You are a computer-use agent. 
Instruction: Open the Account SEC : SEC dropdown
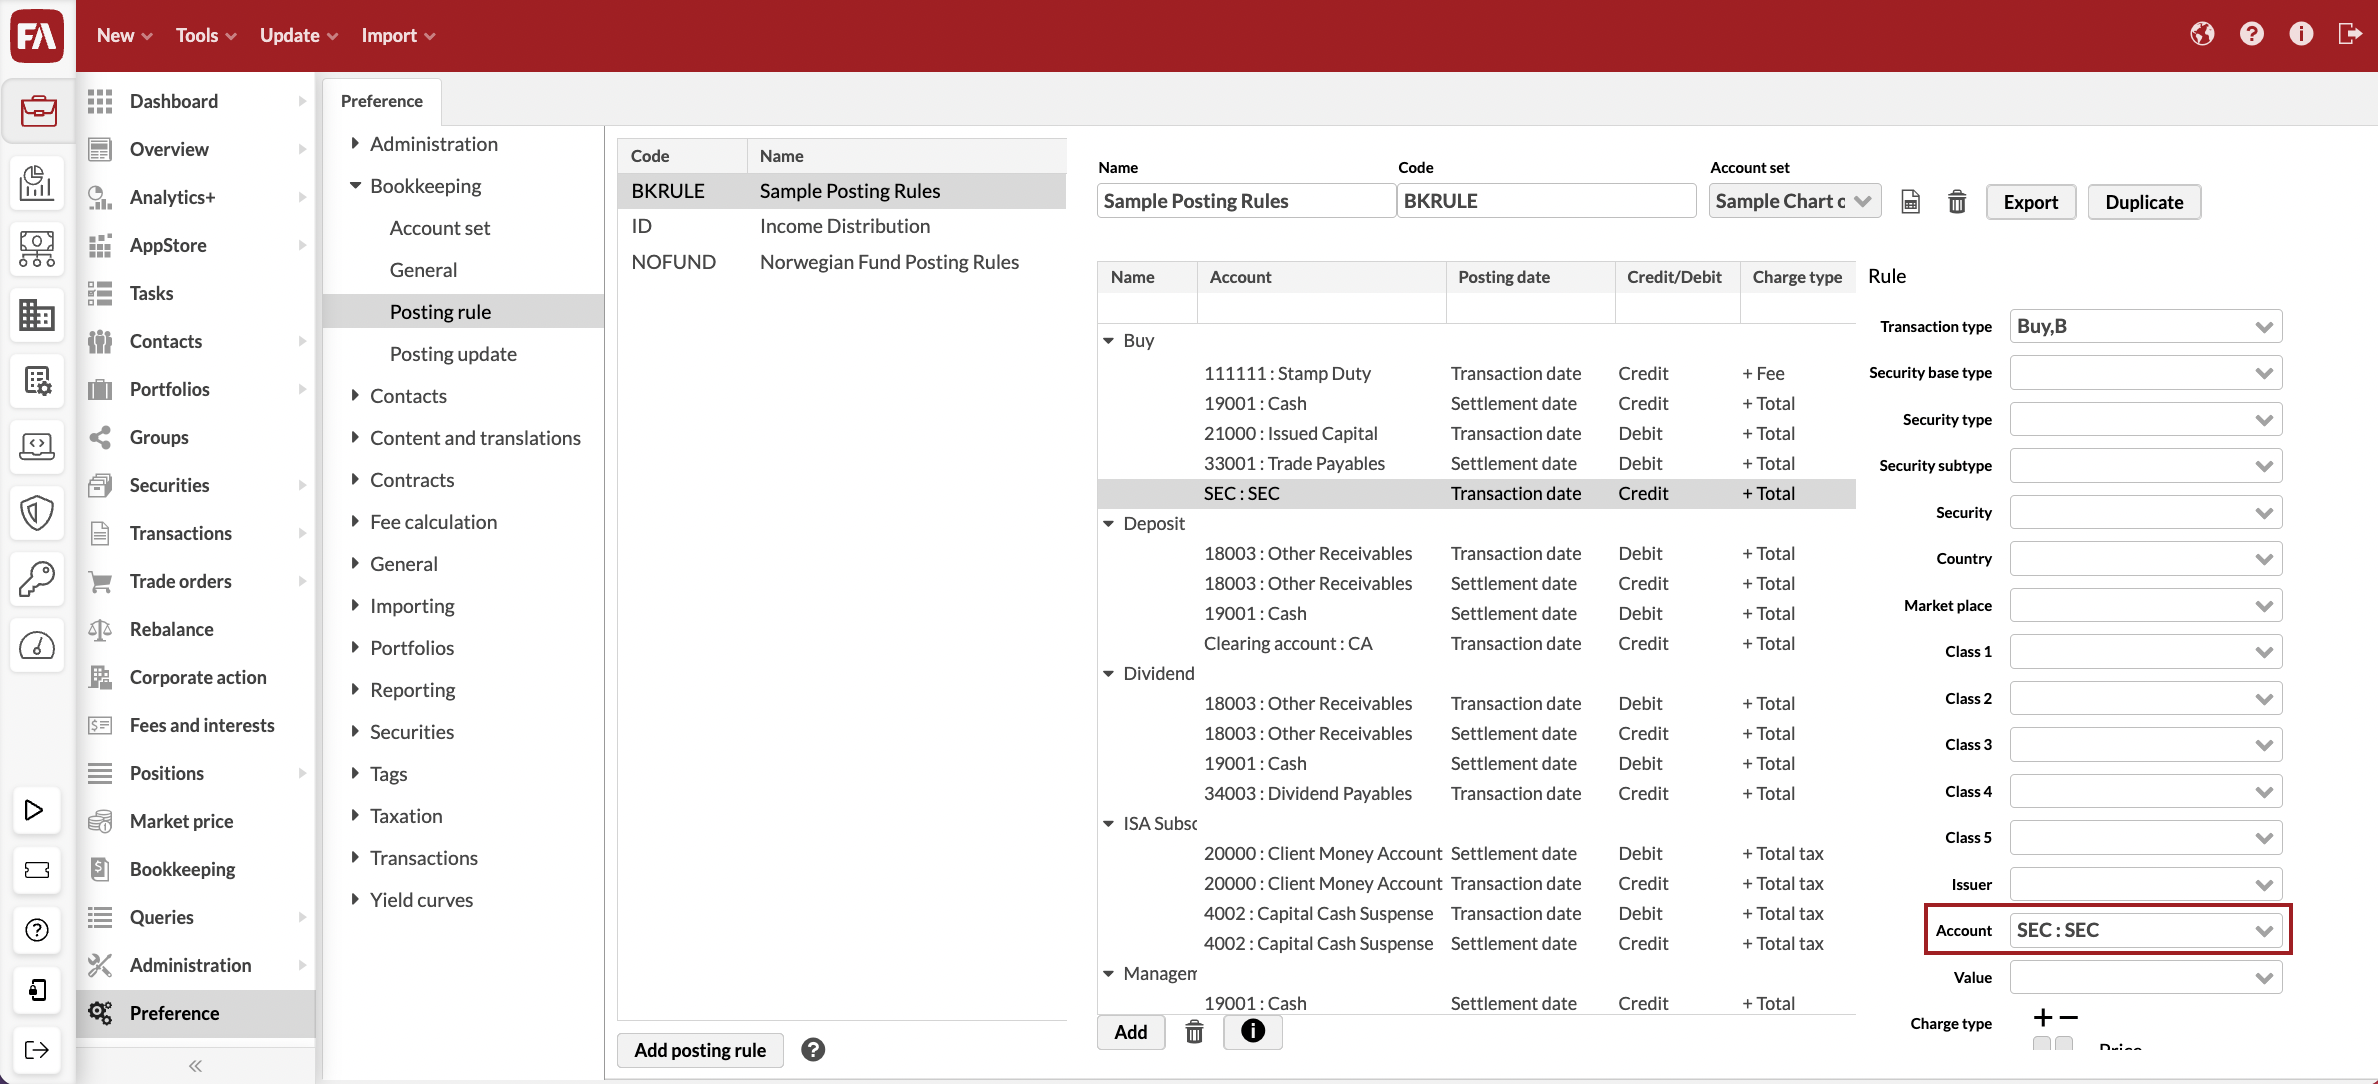tap(2146, 930)
